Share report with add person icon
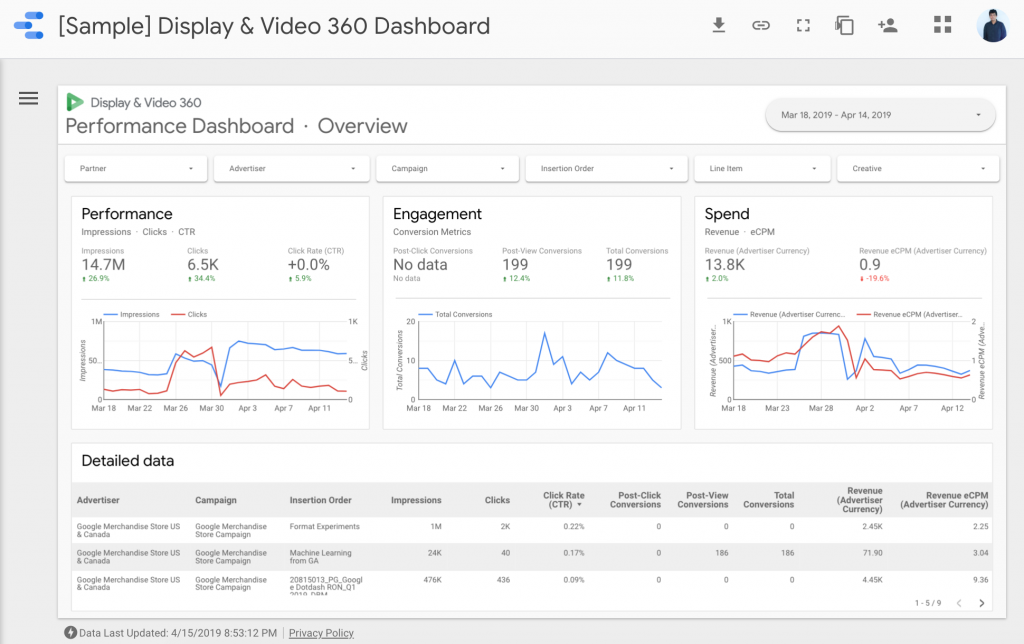Image resolution: width=1024 pixels, height=644 pixels. 888,25
